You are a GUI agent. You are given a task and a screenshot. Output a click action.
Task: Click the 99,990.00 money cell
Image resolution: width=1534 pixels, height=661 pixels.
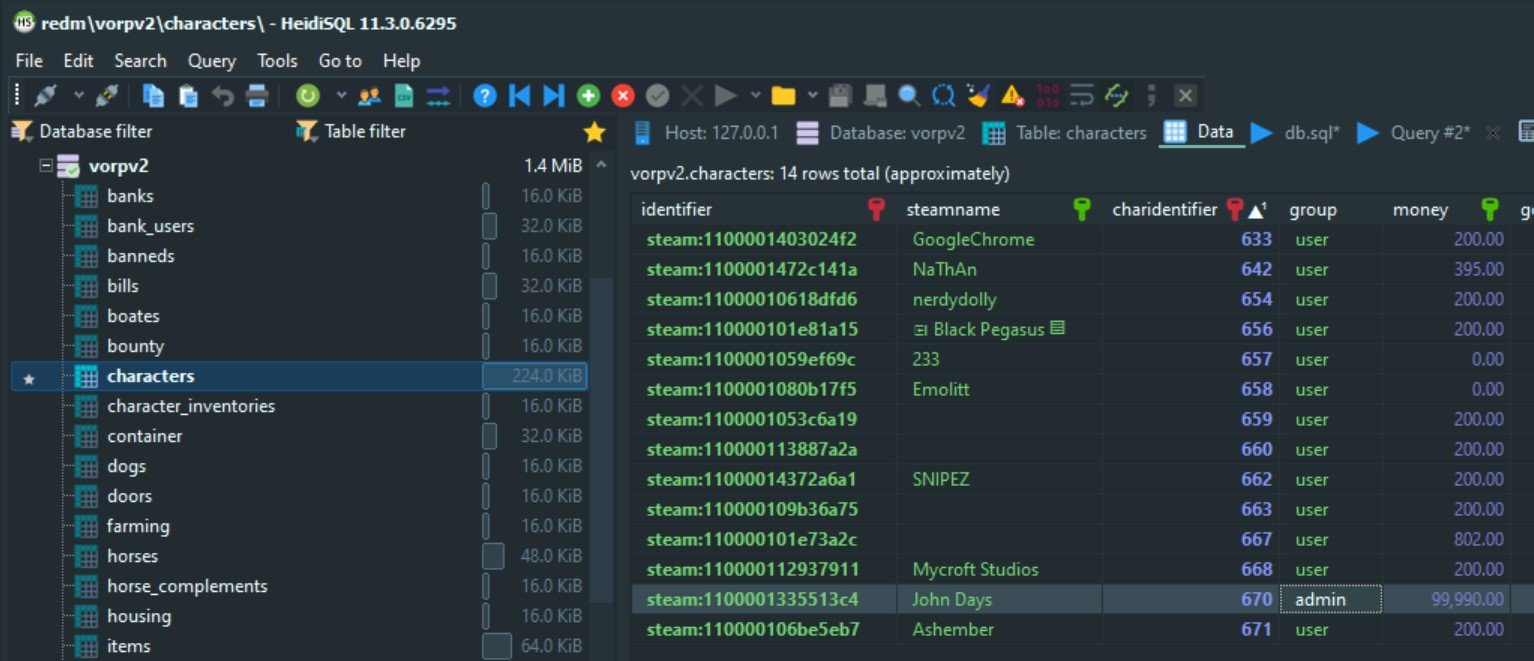click(x=1447, y=600)
